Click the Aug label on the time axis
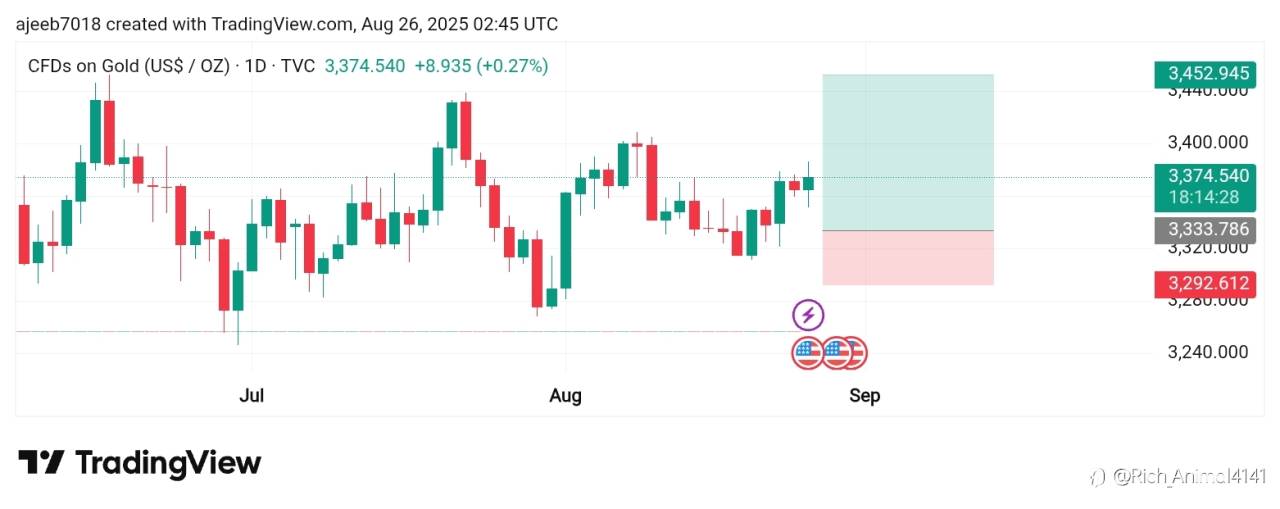Screen dimensions: 1280x509 (x=565, y=396)
